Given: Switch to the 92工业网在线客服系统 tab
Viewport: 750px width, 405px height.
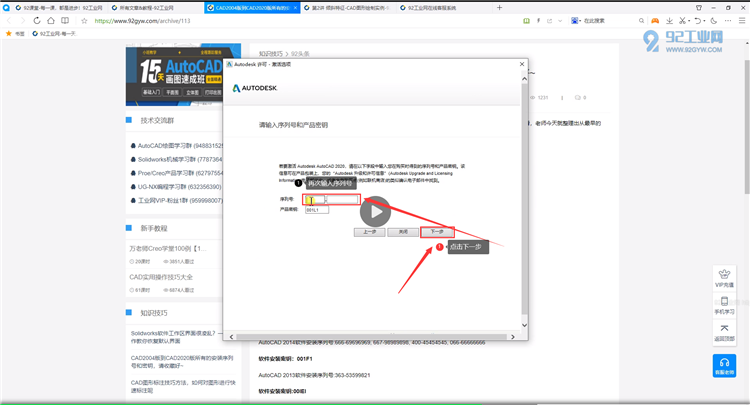Looking at the screenshot, I should [430, 8].
